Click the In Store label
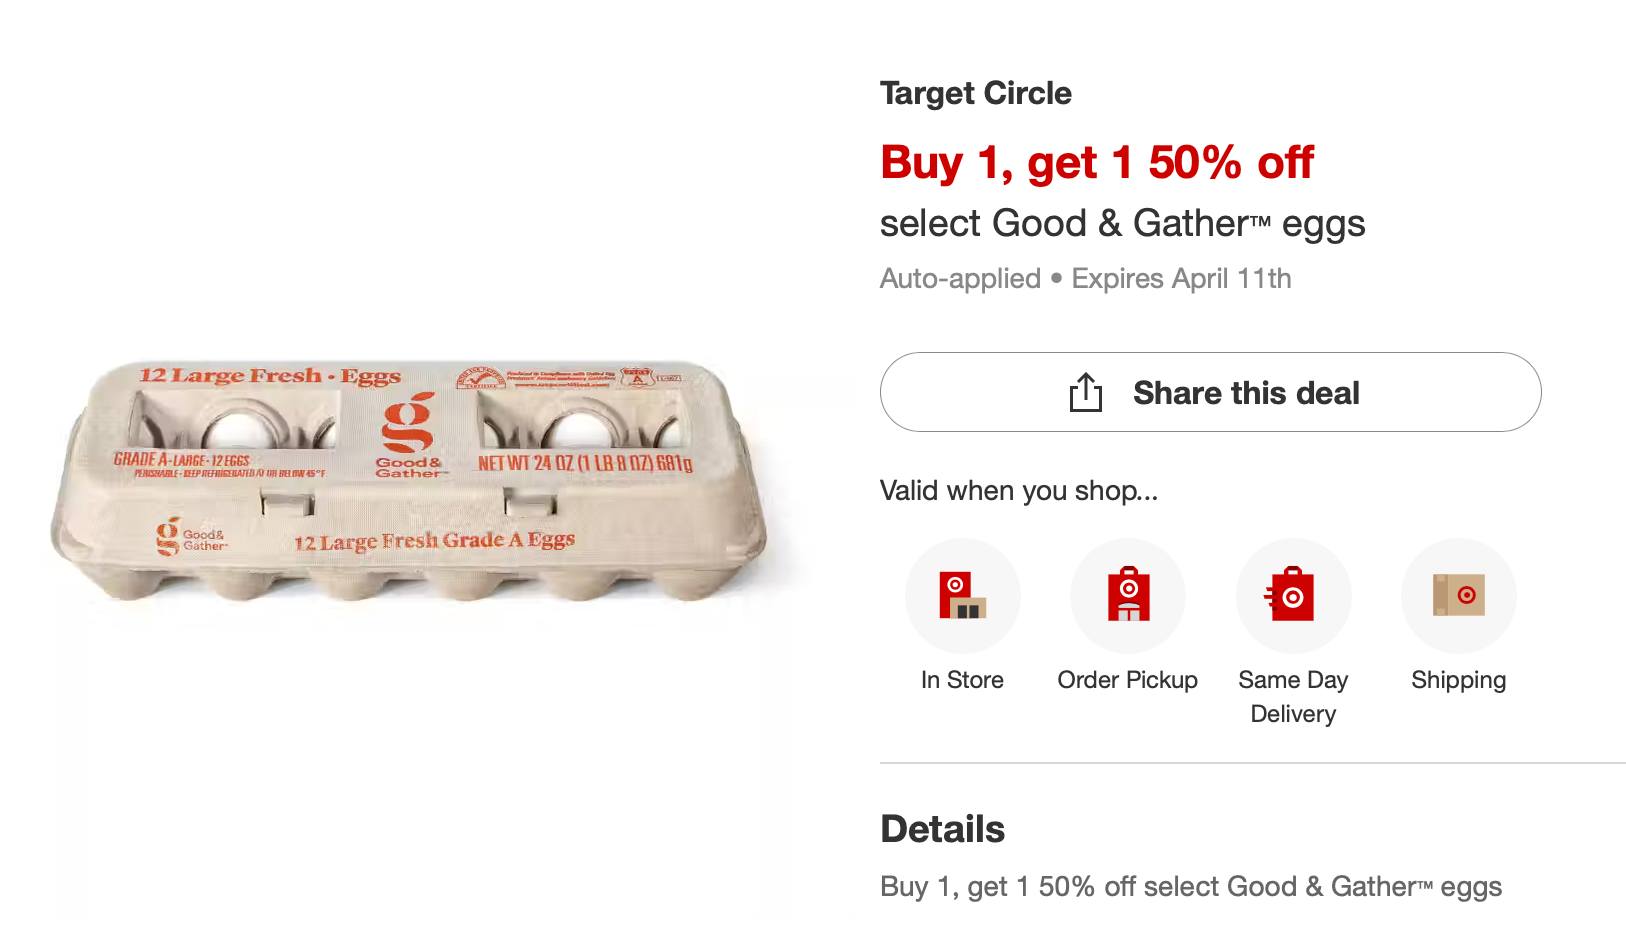Viewport: 1626px width, 952px height. (962, 680)
